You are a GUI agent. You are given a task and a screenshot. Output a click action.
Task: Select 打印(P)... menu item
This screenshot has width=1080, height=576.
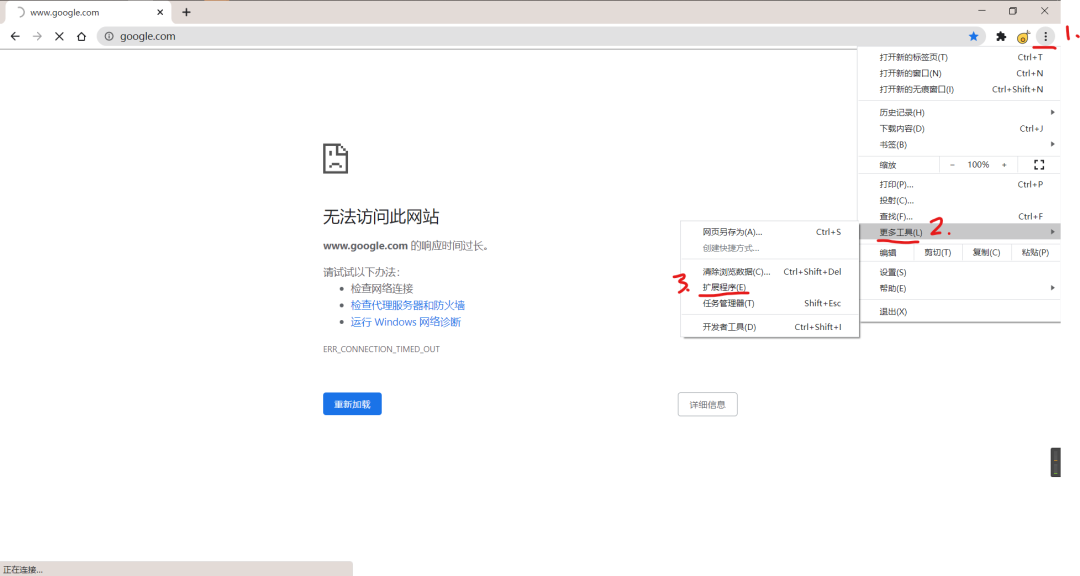(x=959, y=185)
